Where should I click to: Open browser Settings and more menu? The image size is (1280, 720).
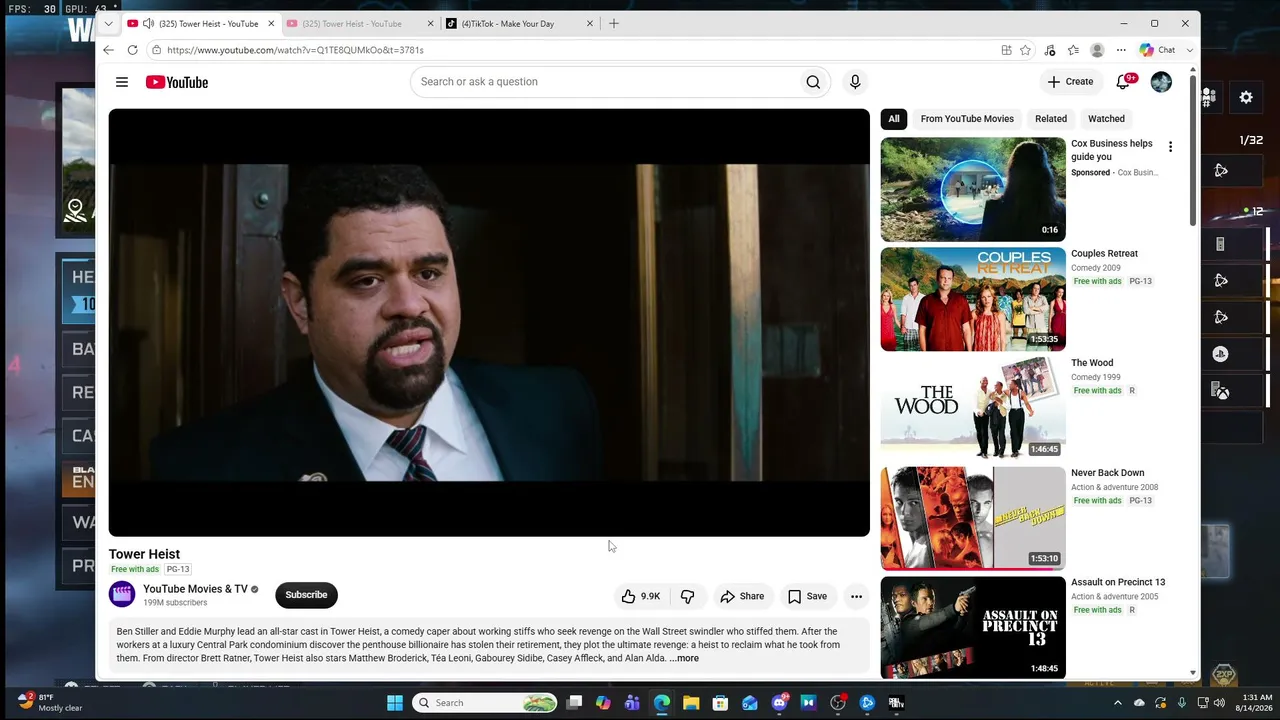click(1121, 50)
